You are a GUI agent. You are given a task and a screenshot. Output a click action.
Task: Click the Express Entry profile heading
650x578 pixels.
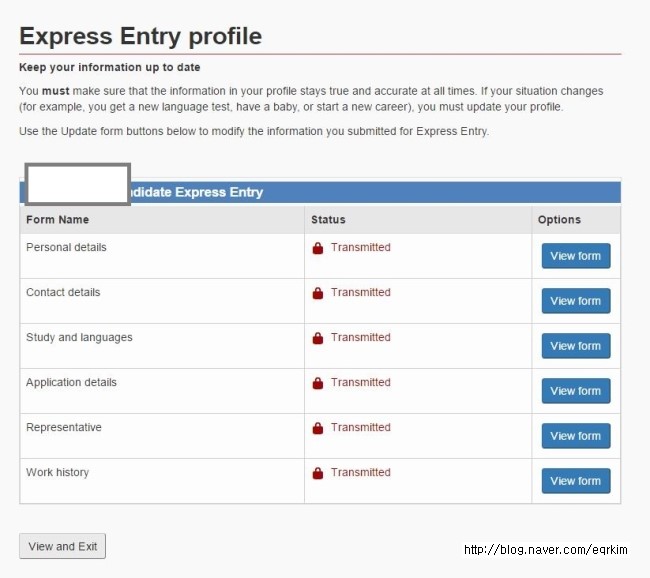click(141, 37)
